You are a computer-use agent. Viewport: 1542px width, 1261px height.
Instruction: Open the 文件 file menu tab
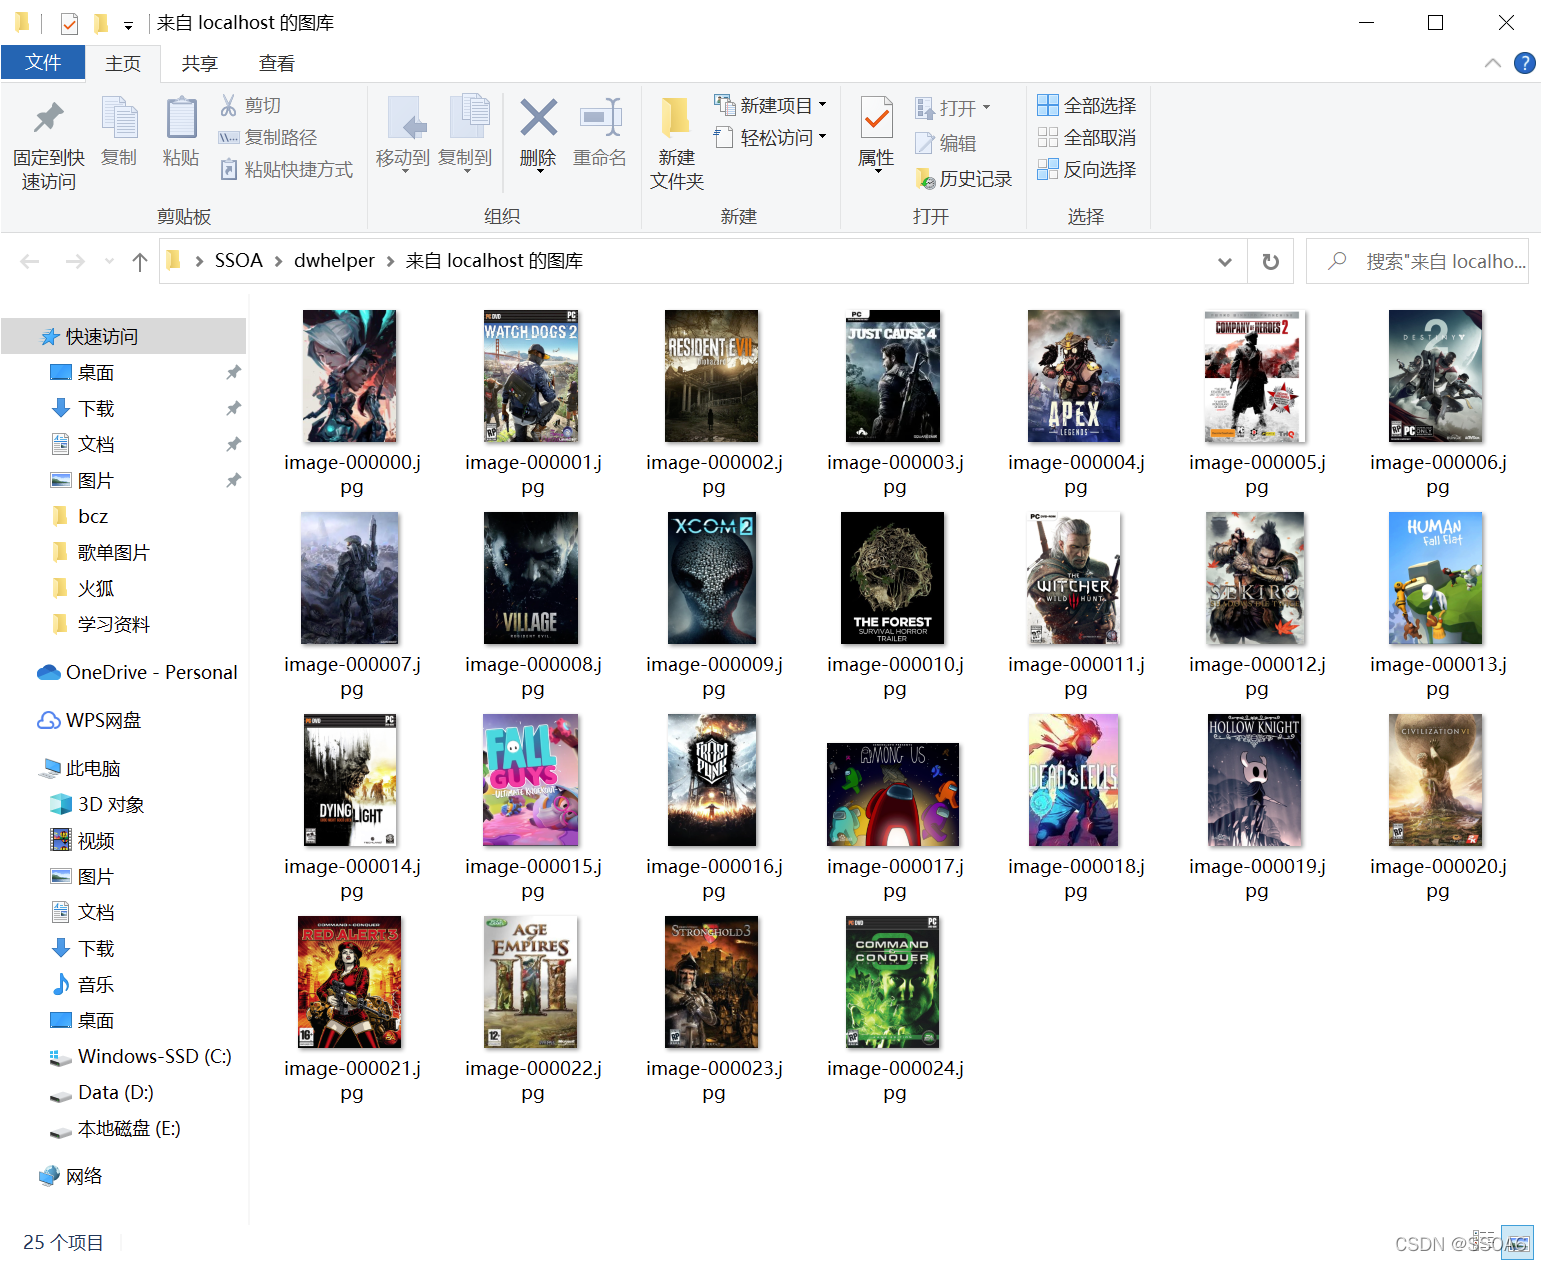(x=43, y=62)
